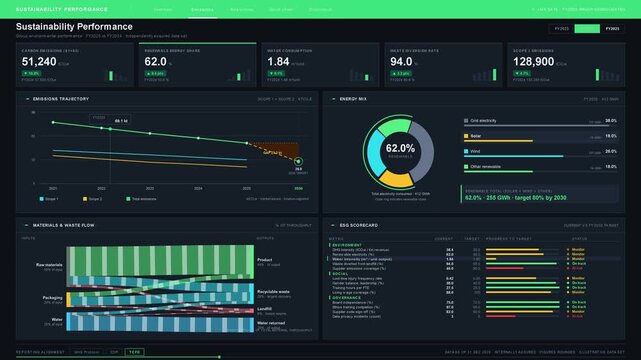Collapse the Energy Mix panel
Image resolution: width=641 pixels, height=360 pixels.
click(334, 99)
